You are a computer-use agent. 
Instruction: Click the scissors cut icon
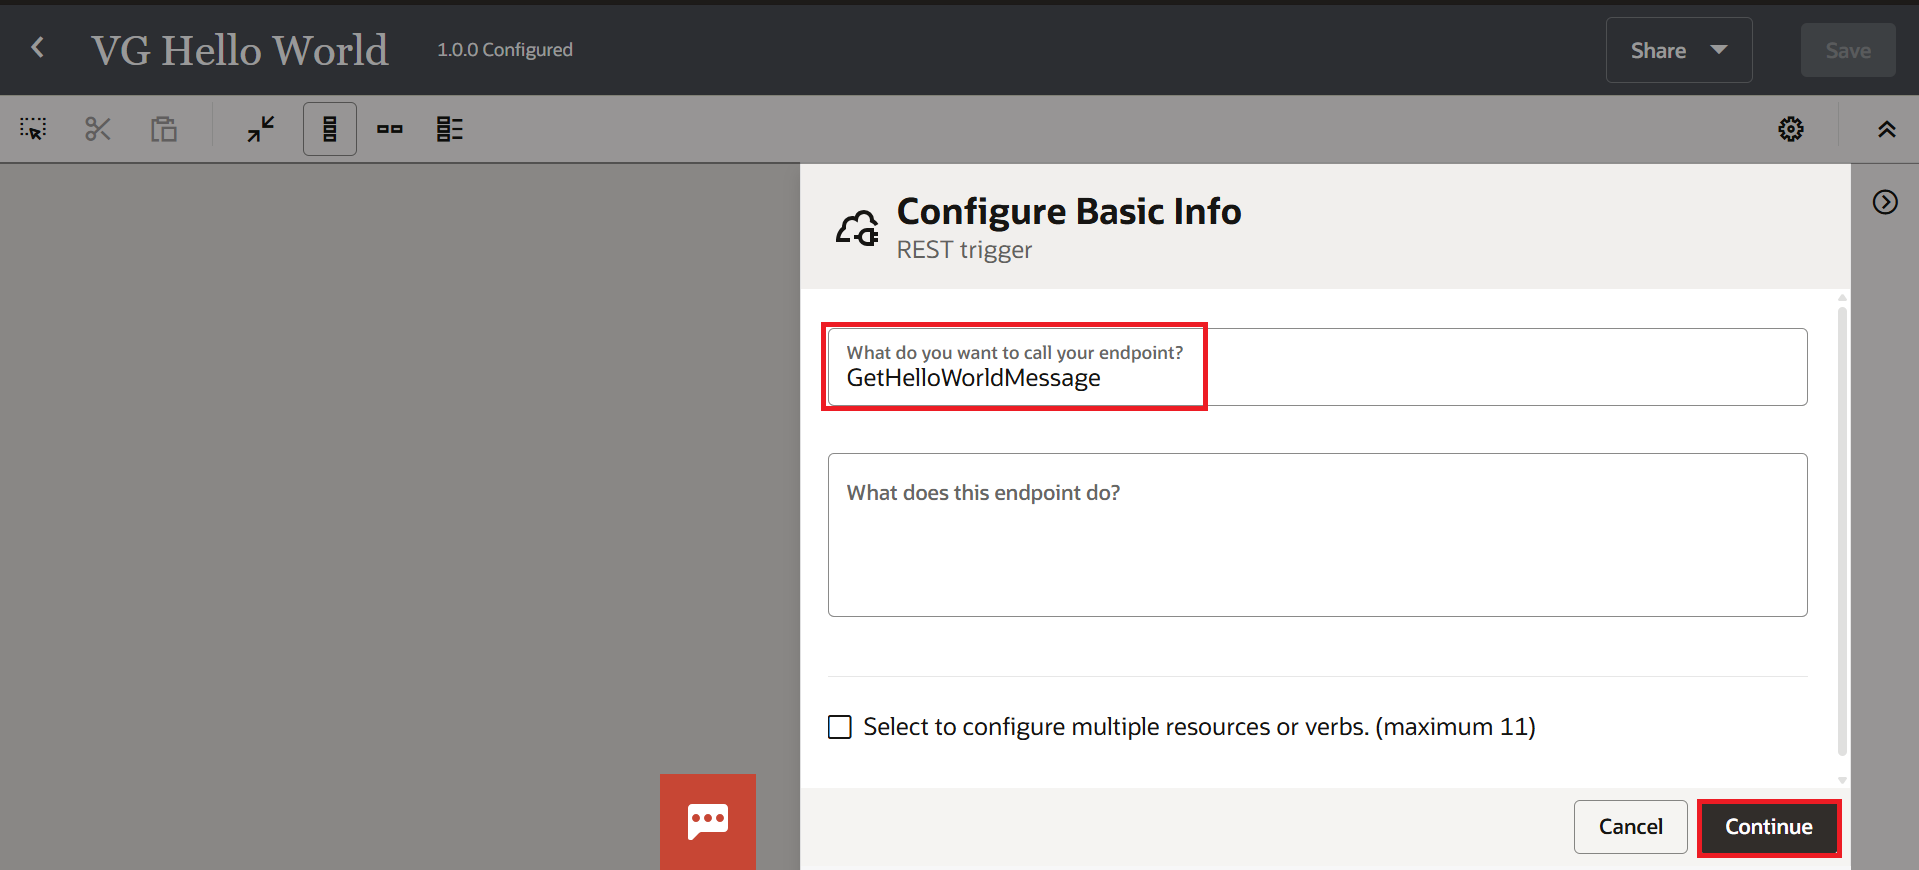click(98, 129)
